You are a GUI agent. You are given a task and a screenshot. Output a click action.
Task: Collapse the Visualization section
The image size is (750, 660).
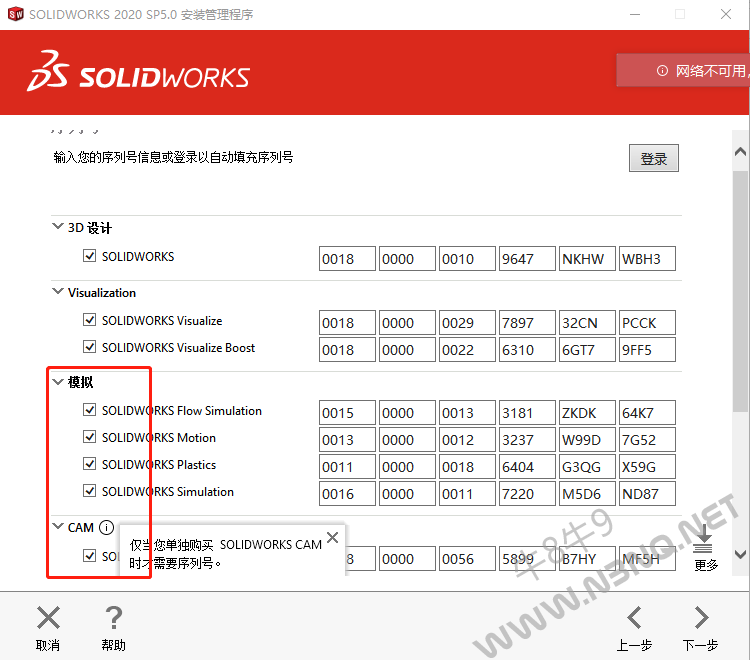click(57, 291)
